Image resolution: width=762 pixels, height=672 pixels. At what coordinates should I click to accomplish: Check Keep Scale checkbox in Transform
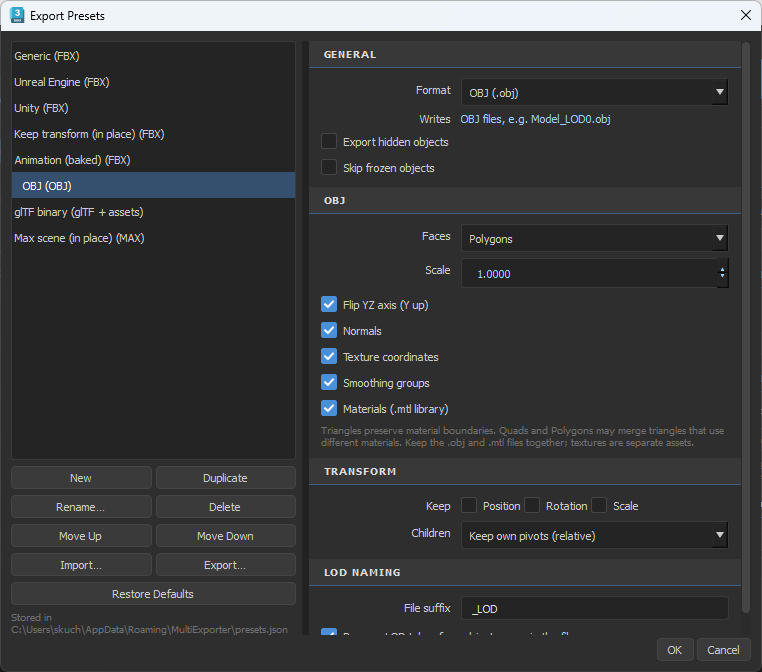tap(599, 505)
